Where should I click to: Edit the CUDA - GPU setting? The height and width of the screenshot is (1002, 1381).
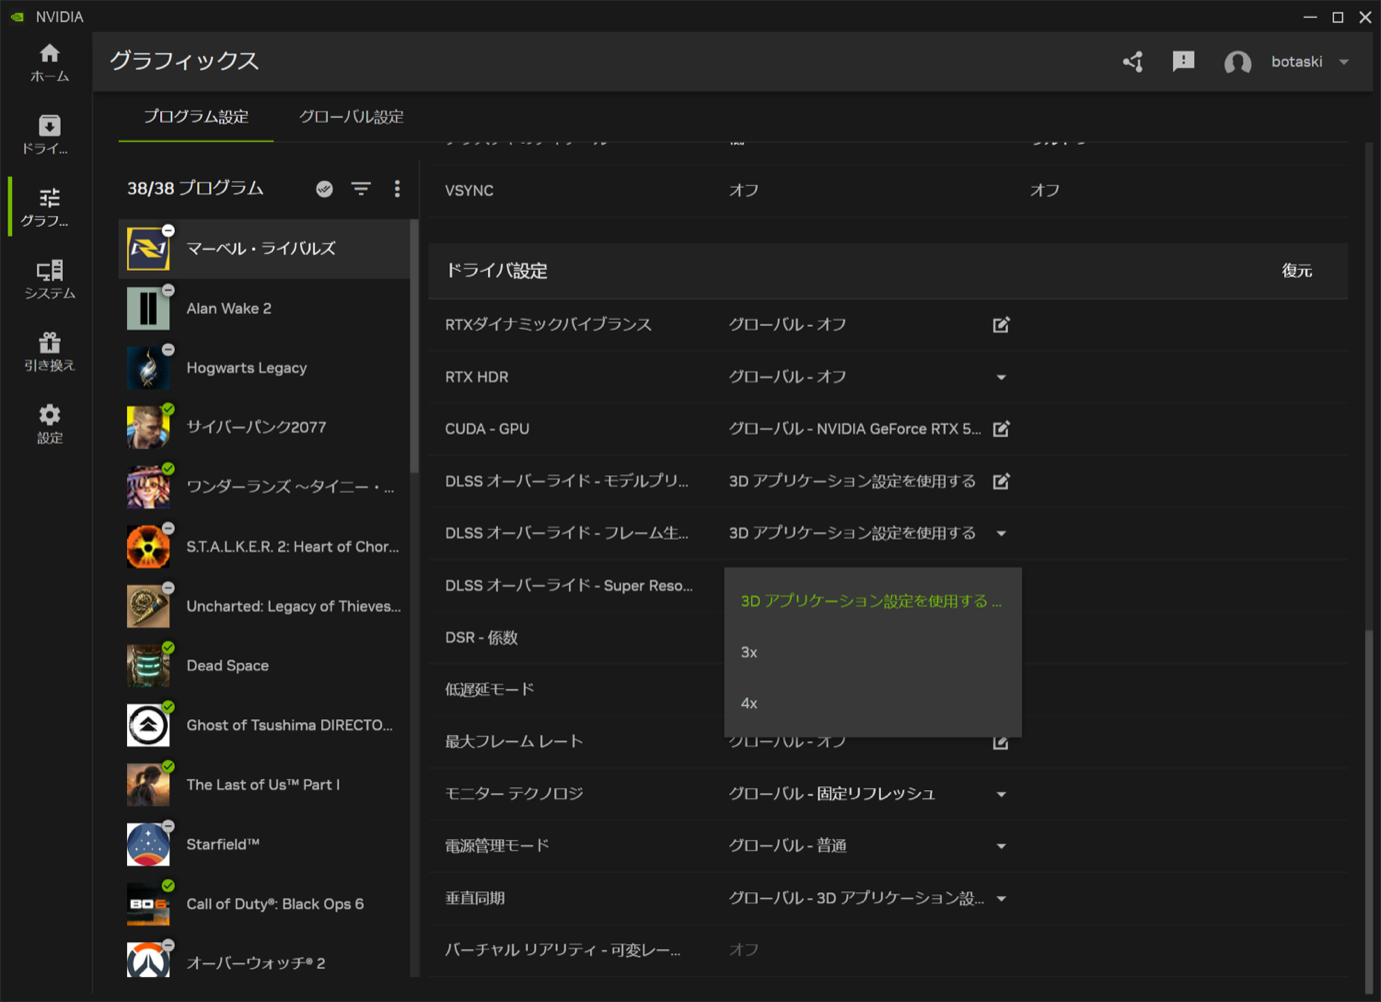1000,429
